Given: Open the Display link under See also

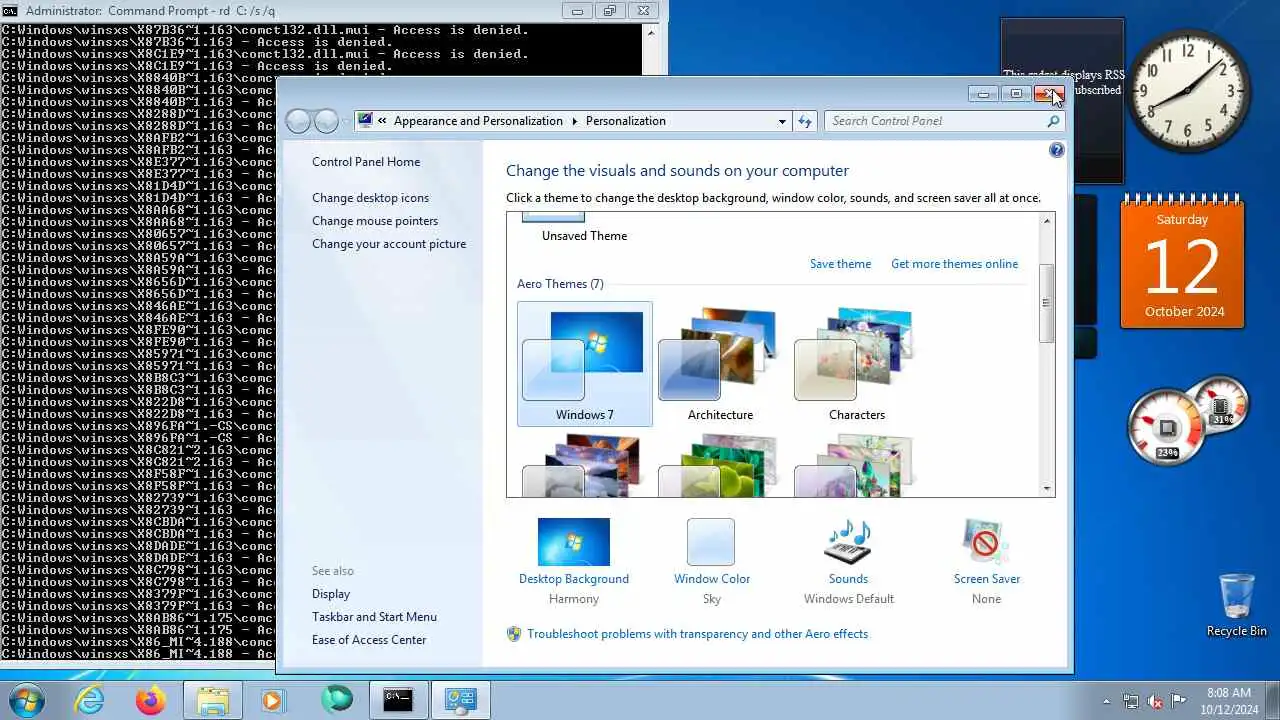Looking at the screenshot, I should click(331, 594).
